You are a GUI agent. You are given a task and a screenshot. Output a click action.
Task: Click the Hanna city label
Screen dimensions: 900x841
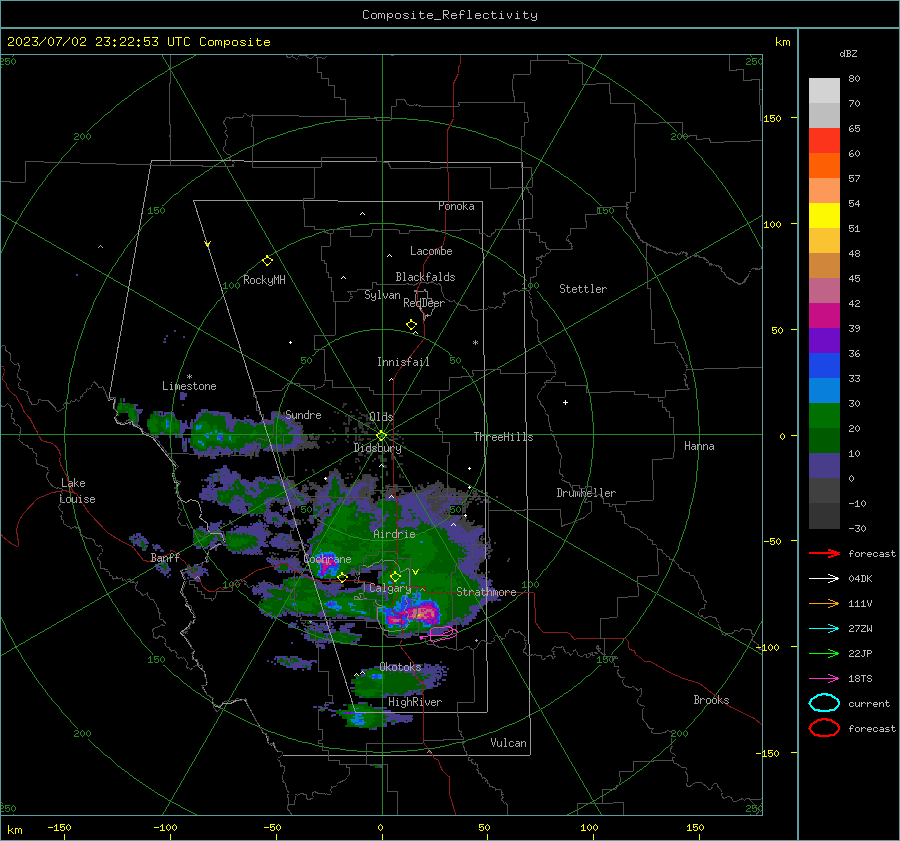click(x=699, y=446)
